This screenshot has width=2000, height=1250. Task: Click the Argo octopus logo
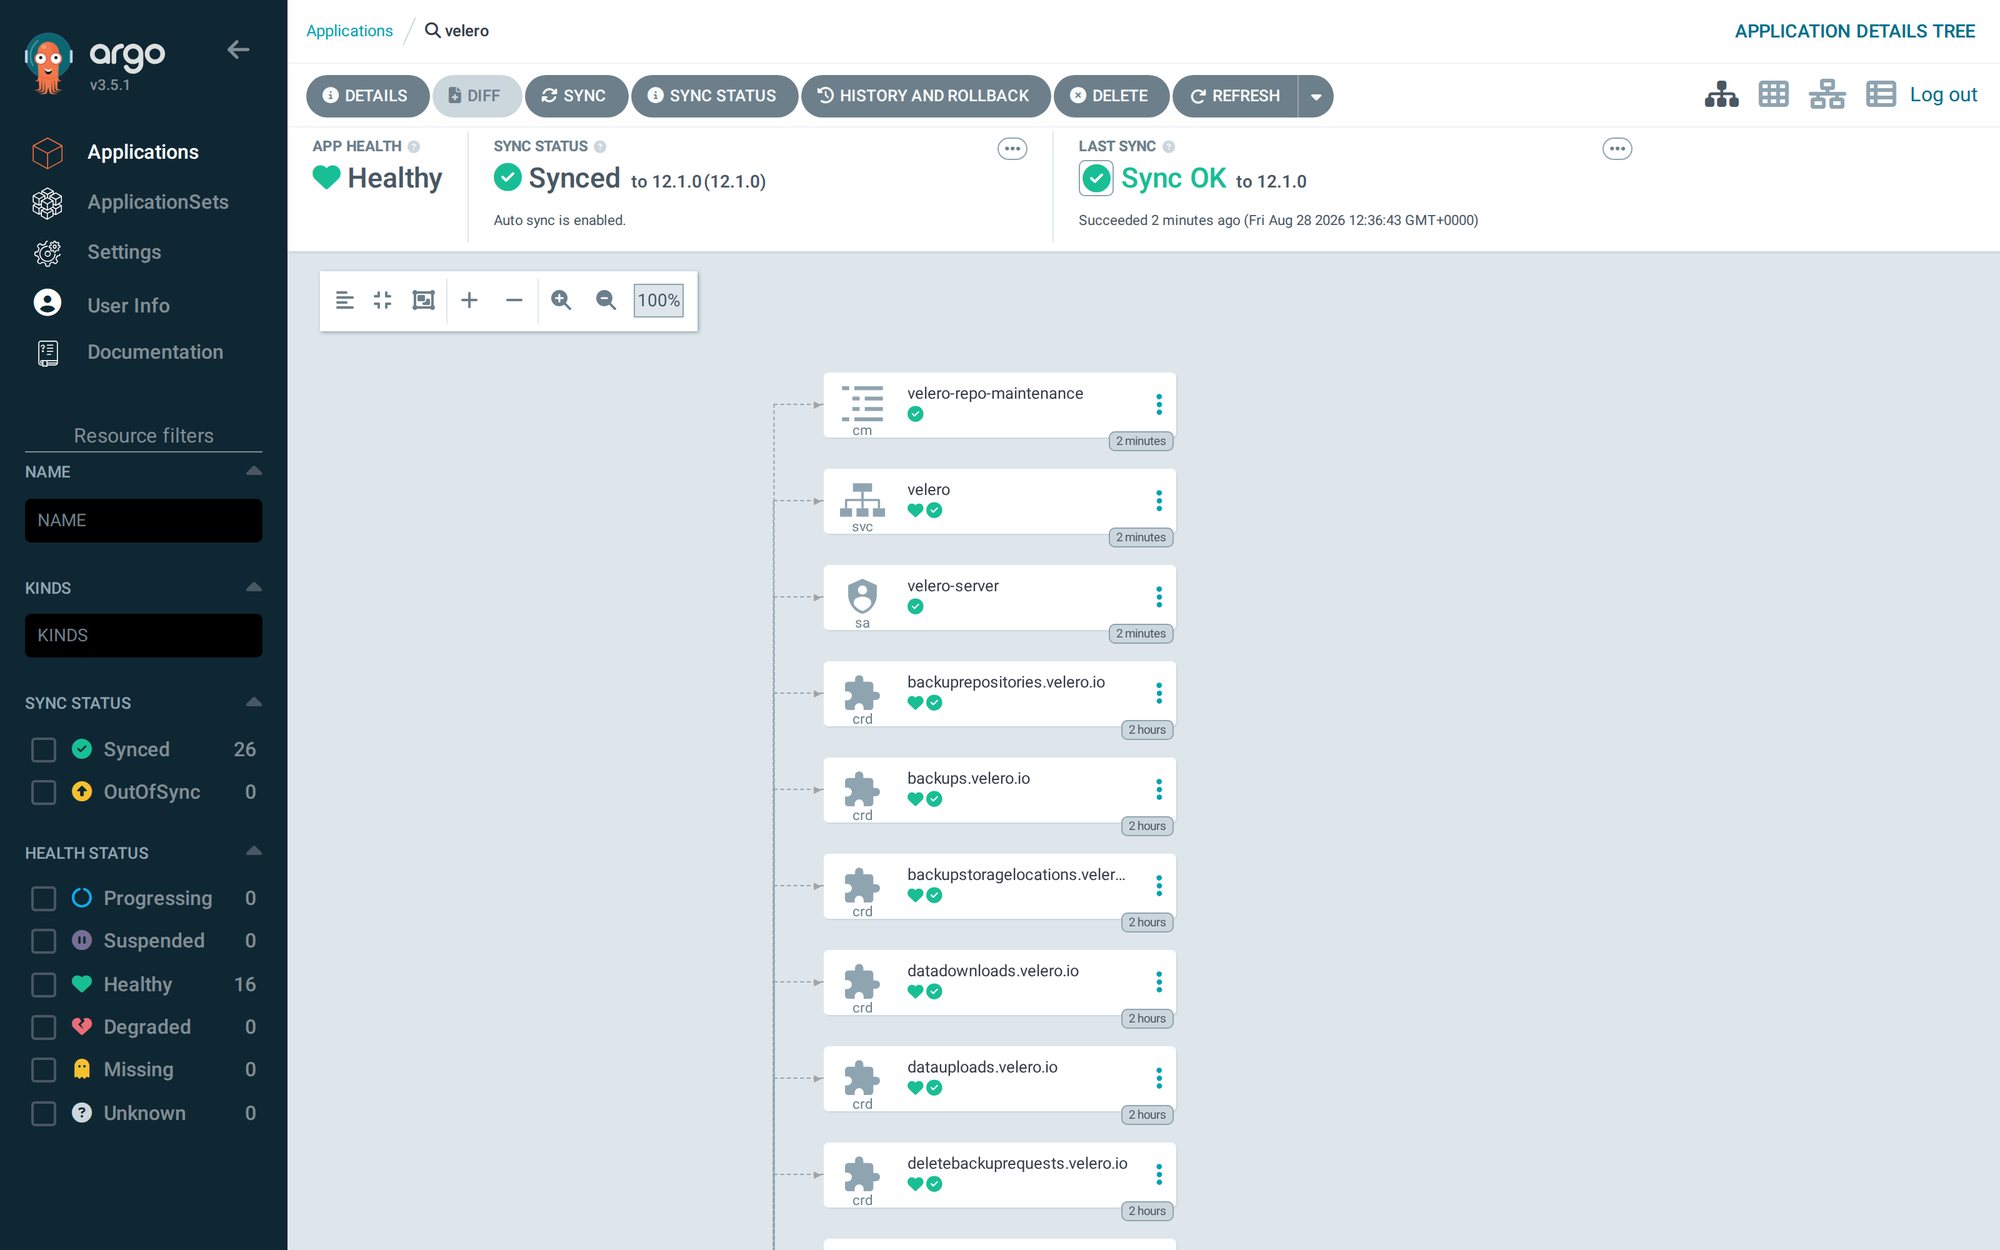(x=48, y=62)
